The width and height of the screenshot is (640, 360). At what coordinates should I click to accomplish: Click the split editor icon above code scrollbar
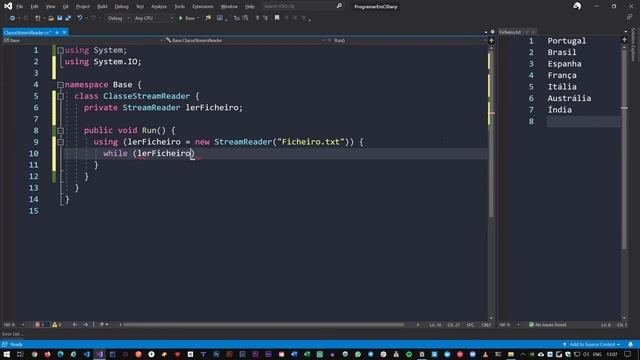tap(491, 40)
